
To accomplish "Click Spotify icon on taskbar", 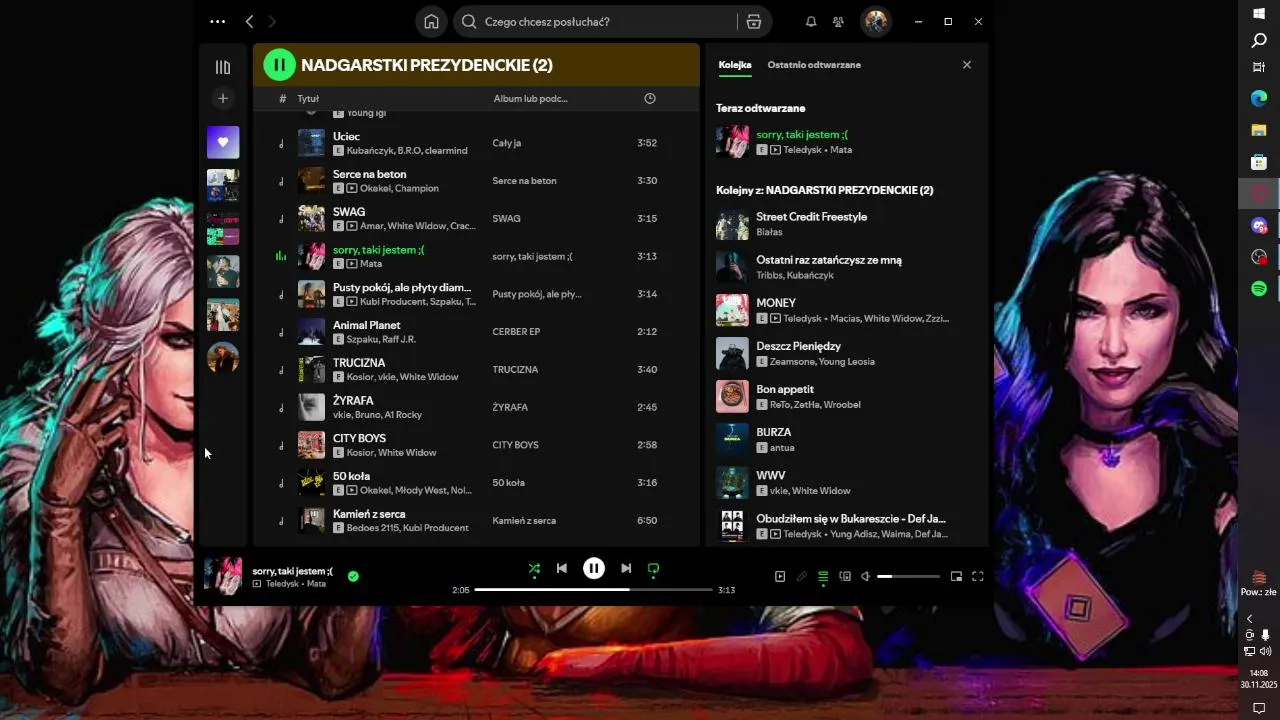I will (x=1259, y=288).
